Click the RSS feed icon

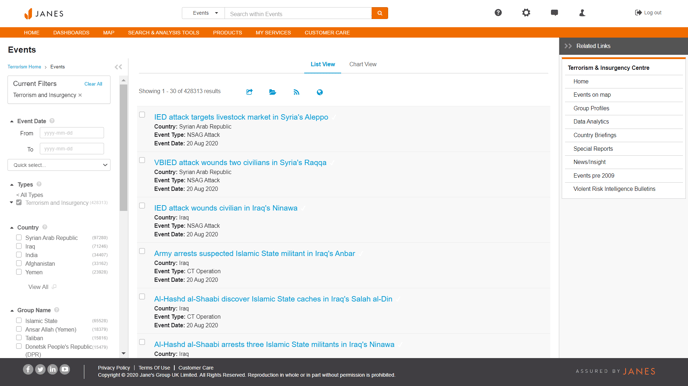pos(296,92)
